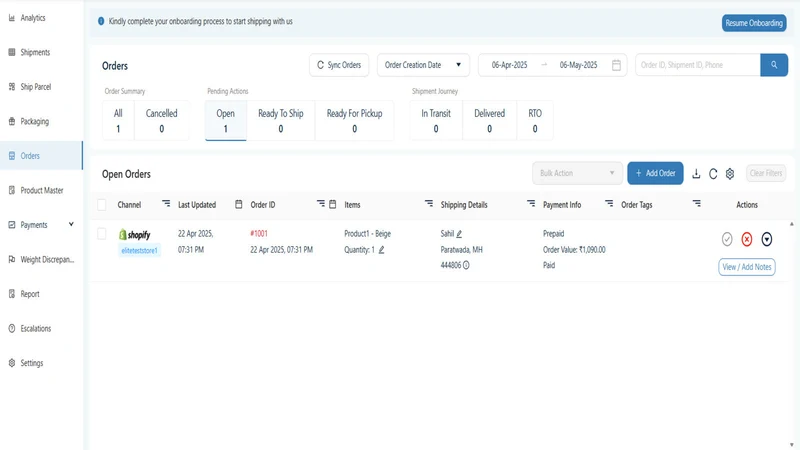Edit item quantity pencil icon
The width and height of the screenshot is (800, 450).
click(381, 250)
